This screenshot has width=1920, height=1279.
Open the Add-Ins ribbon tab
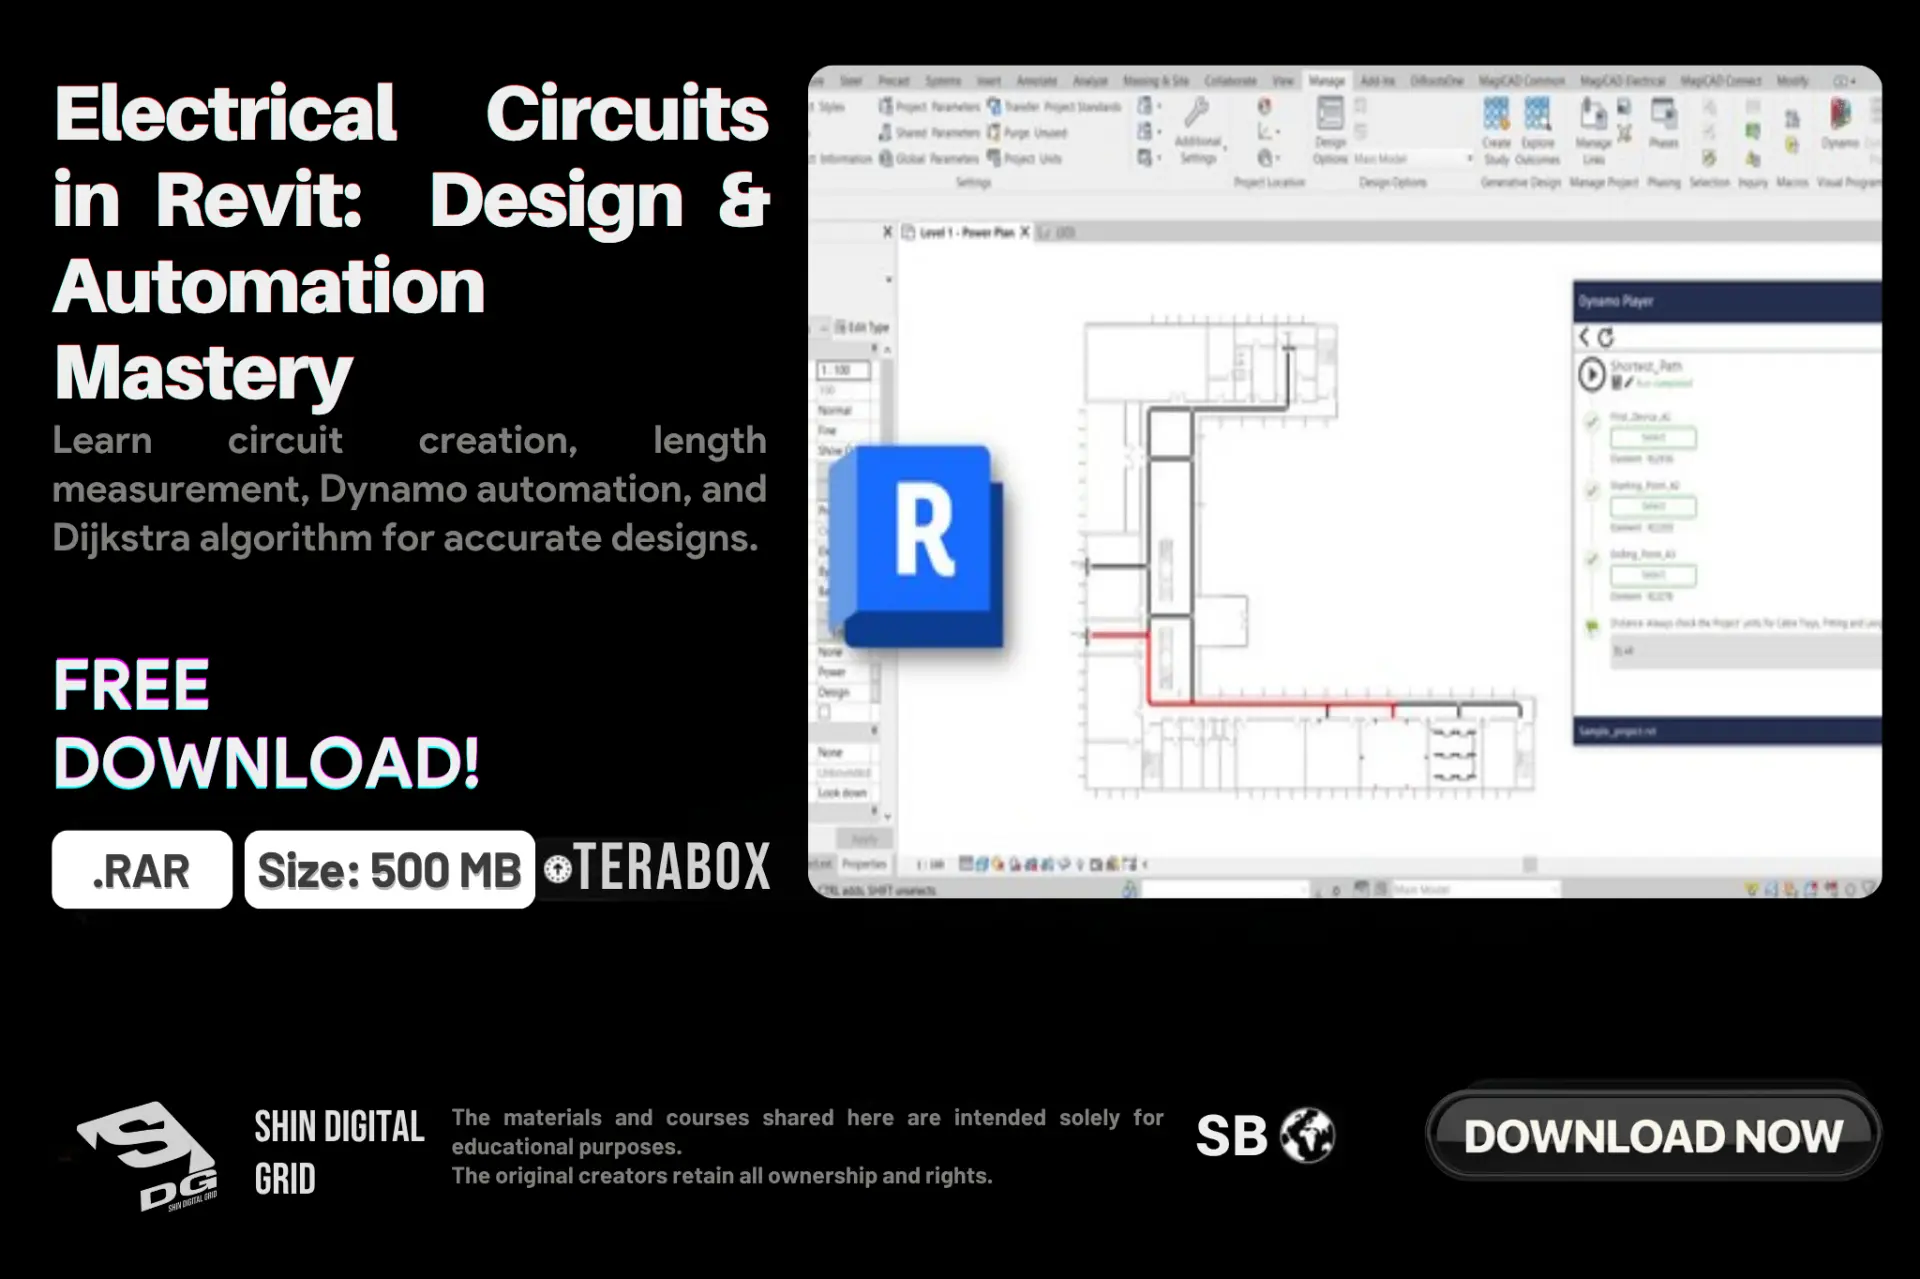(1377, 81)
